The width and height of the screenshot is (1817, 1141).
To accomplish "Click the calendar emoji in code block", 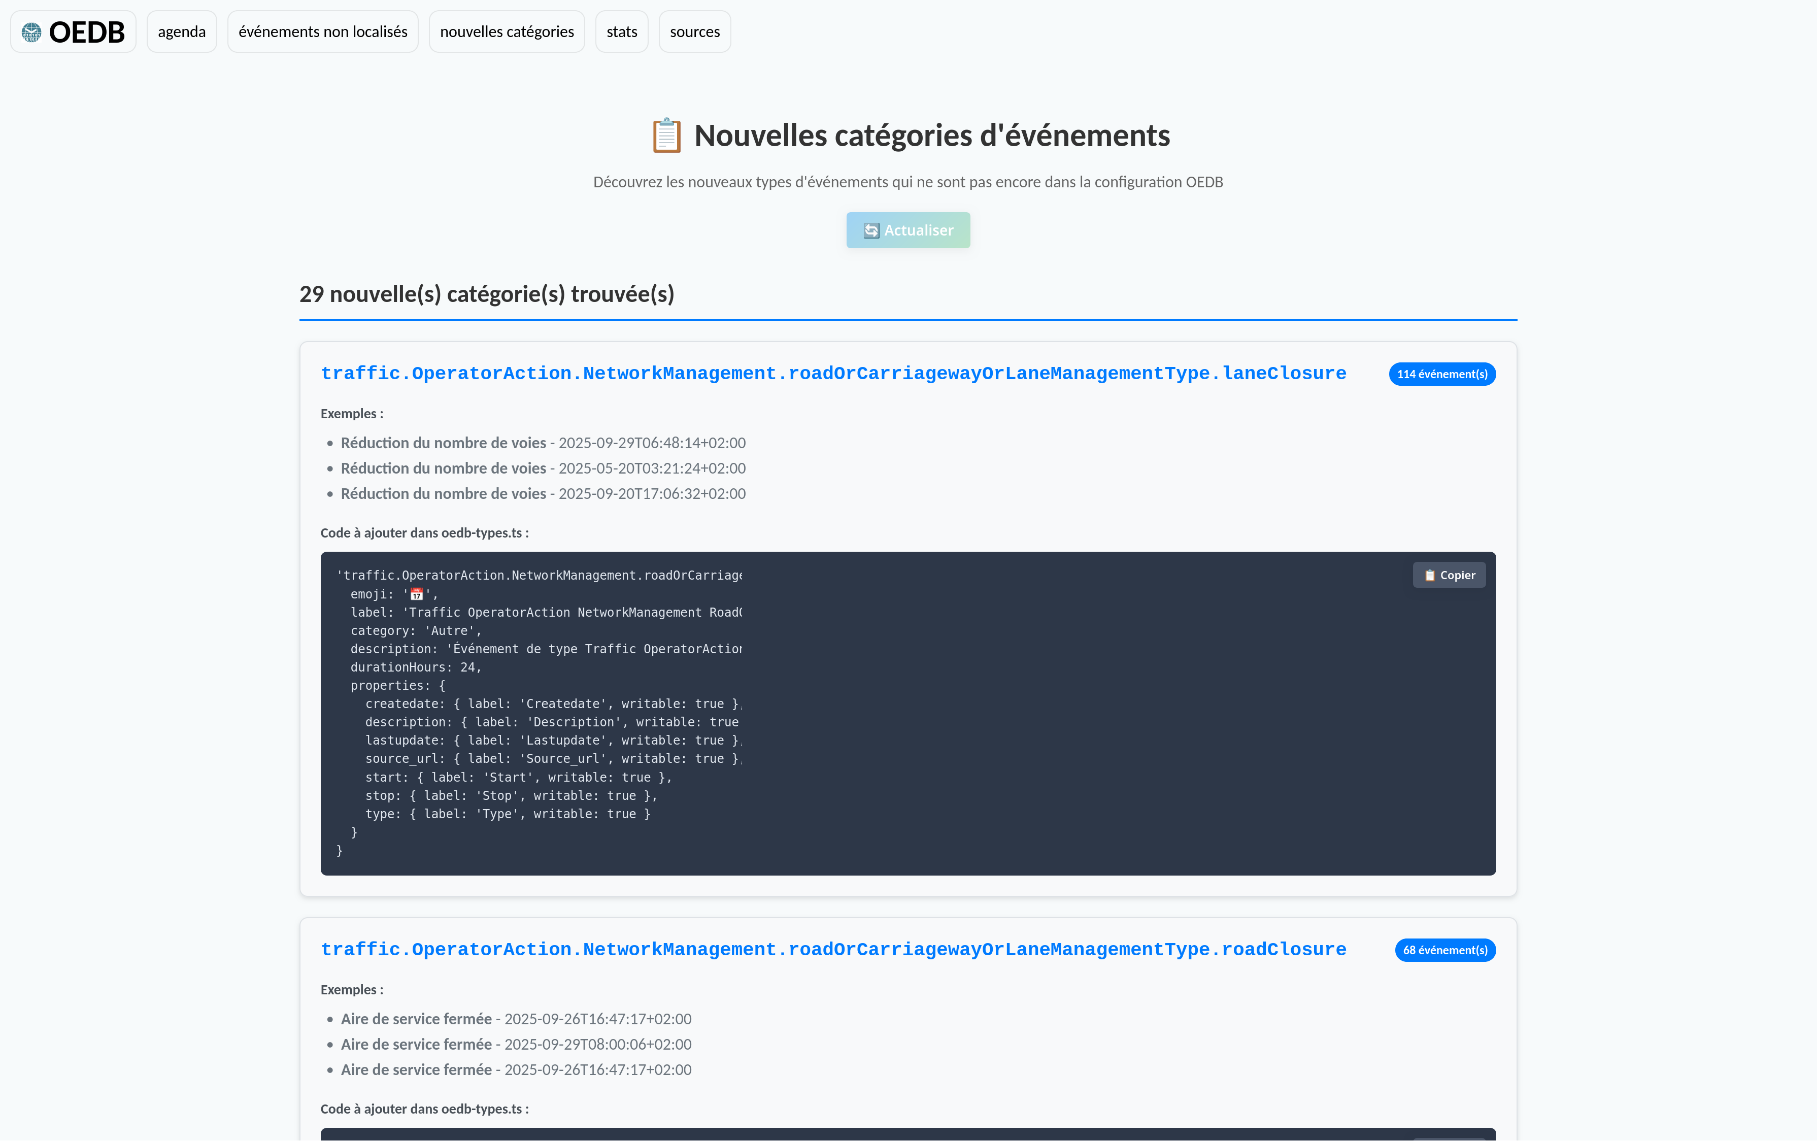I will pos(417,594).
